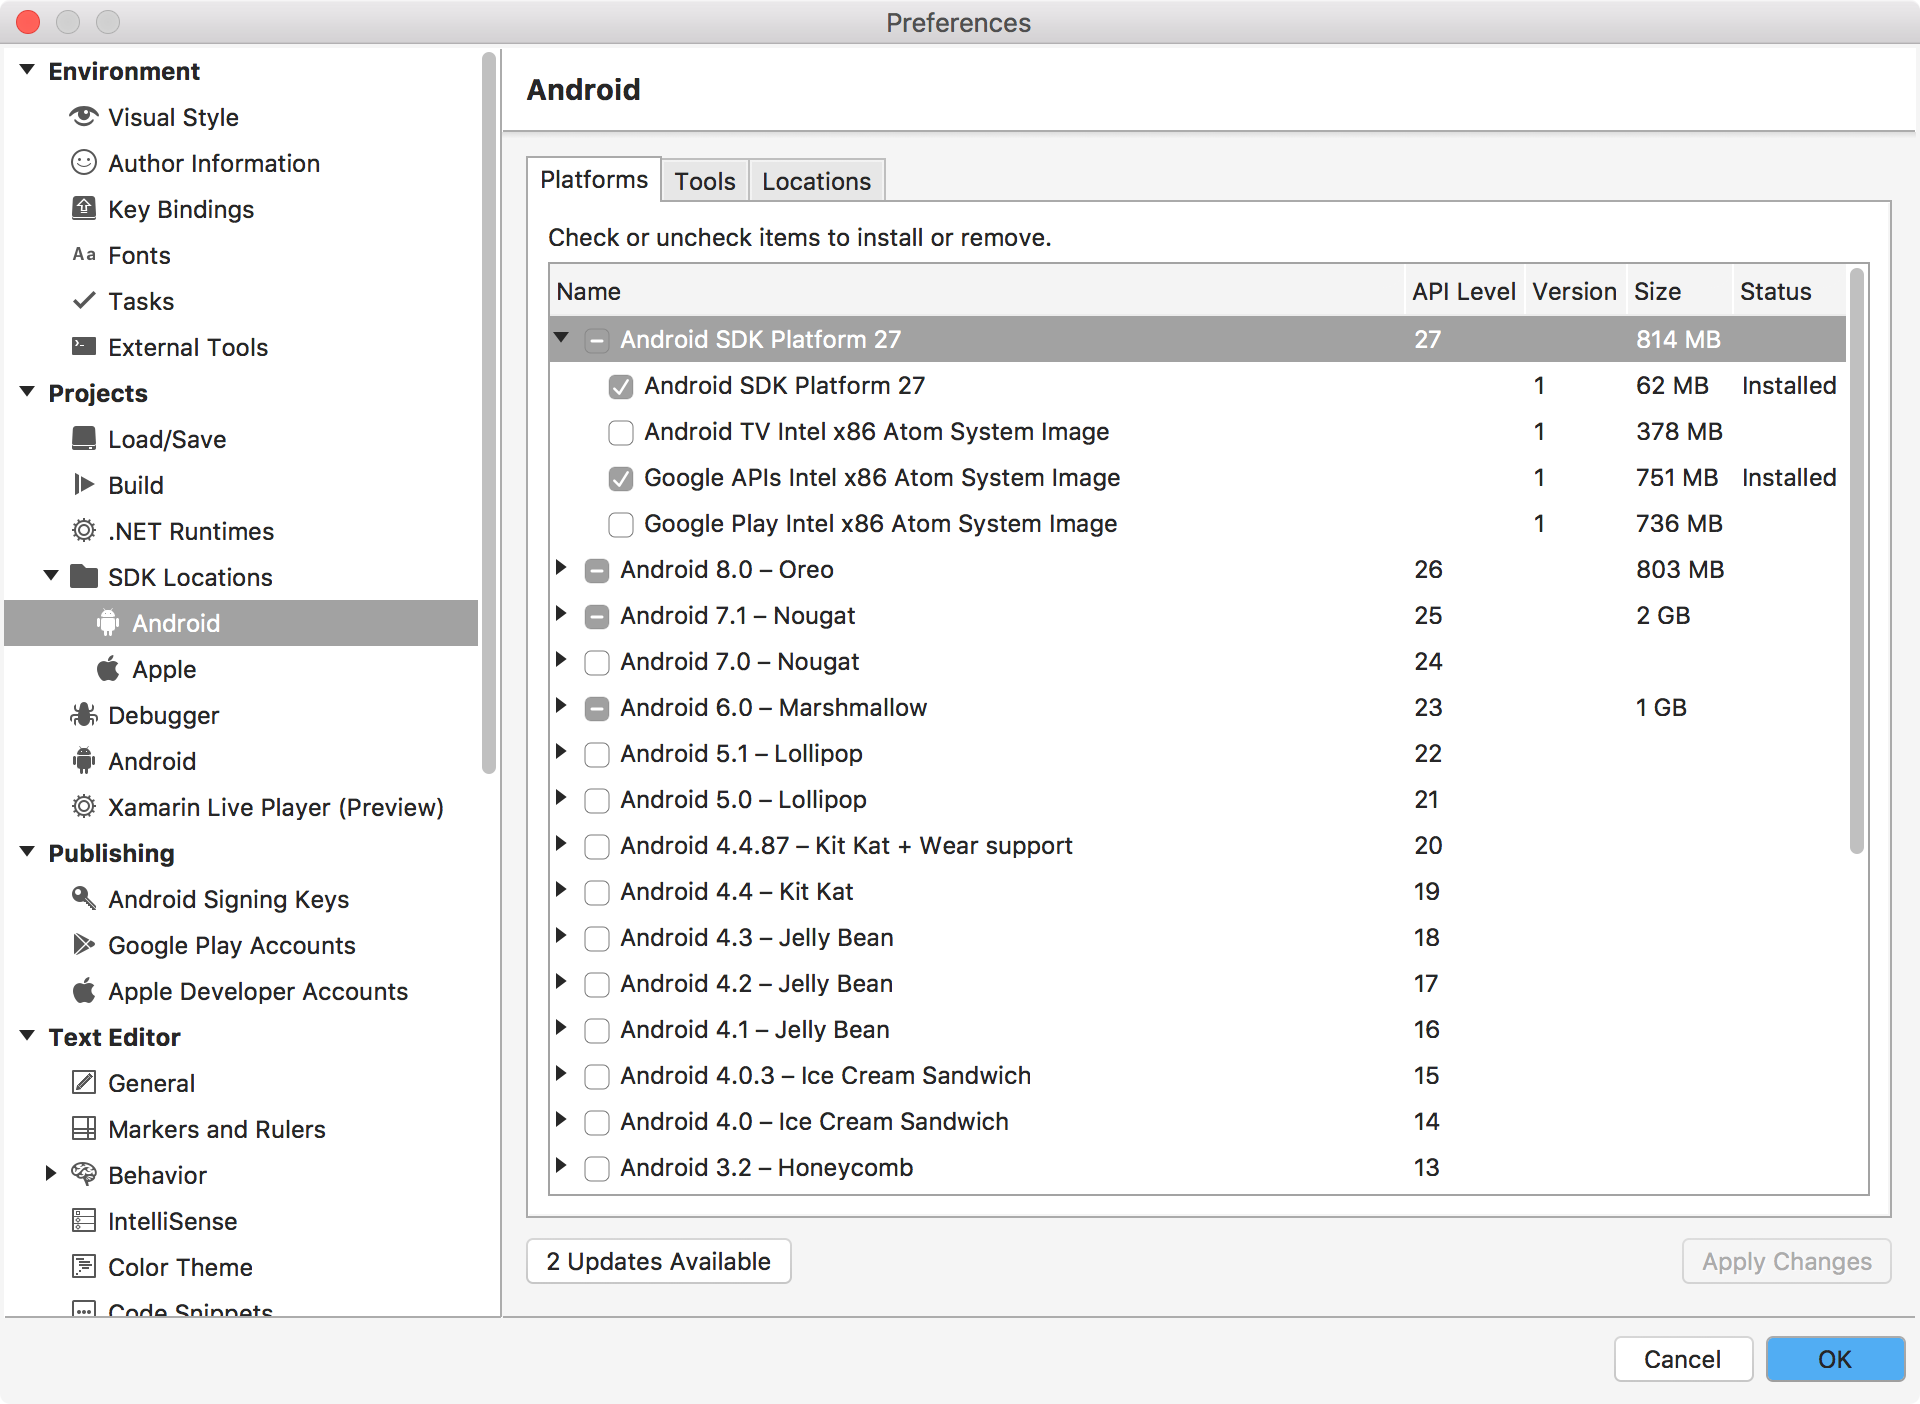Click the sidebar vertical scrollbar
This screenshot has height=1404, width=1920.
point(489,412)
